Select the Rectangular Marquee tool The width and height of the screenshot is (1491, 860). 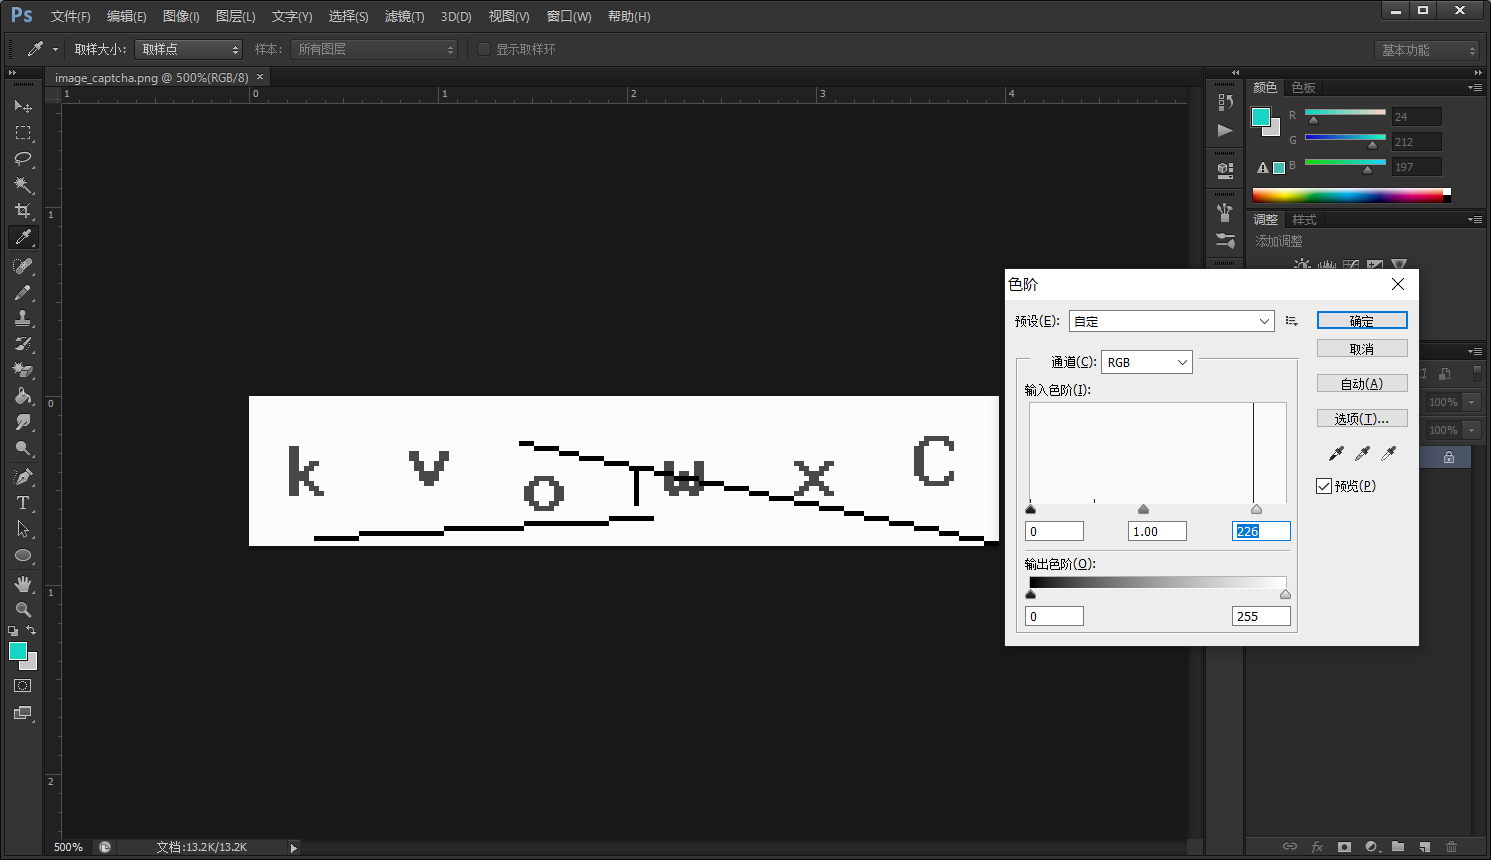23,133
